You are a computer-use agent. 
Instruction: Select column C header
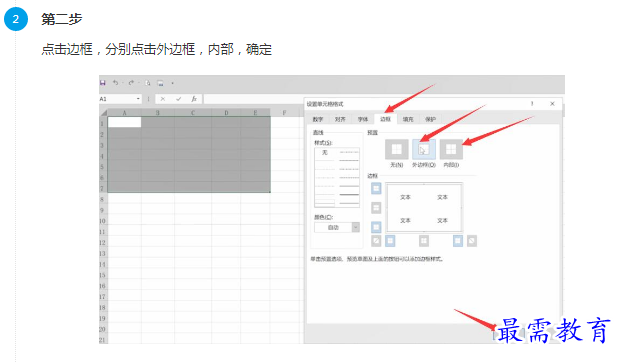point(193,113)
